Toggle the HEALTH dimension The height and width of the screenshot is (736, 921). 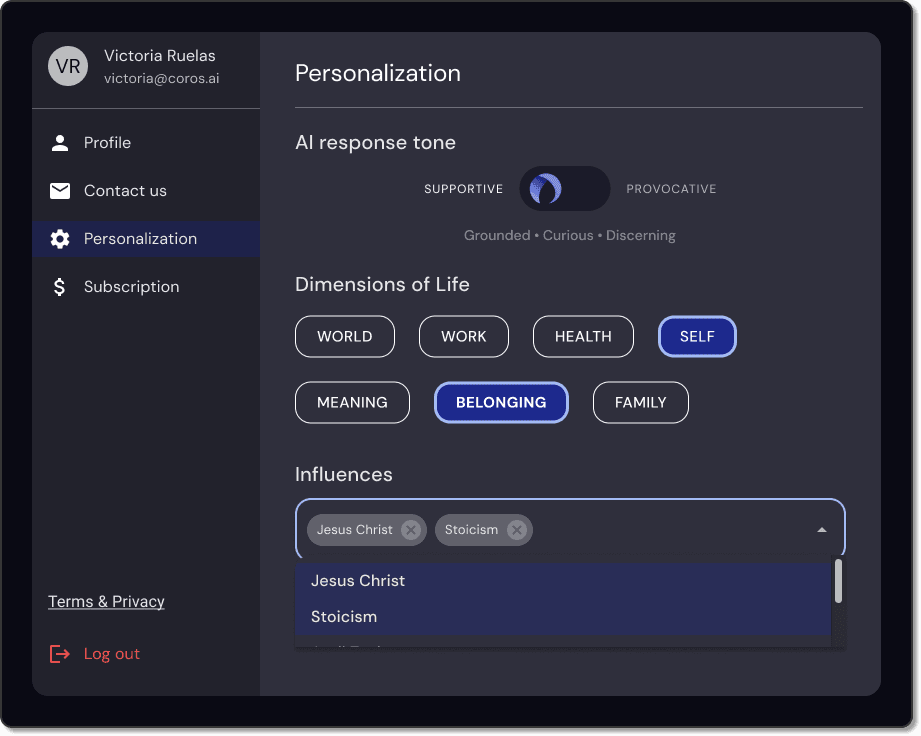(x=583, y=337)
